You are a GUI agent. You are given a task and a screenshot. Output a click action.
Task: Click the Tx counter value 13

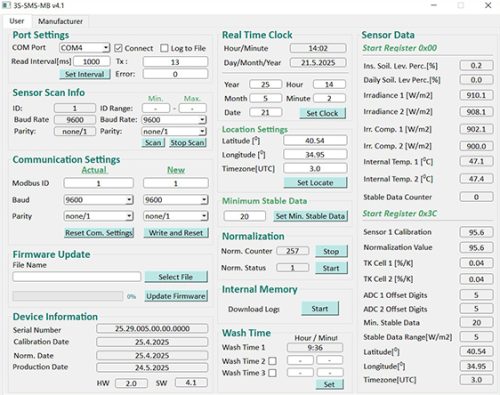coord(175,62)
